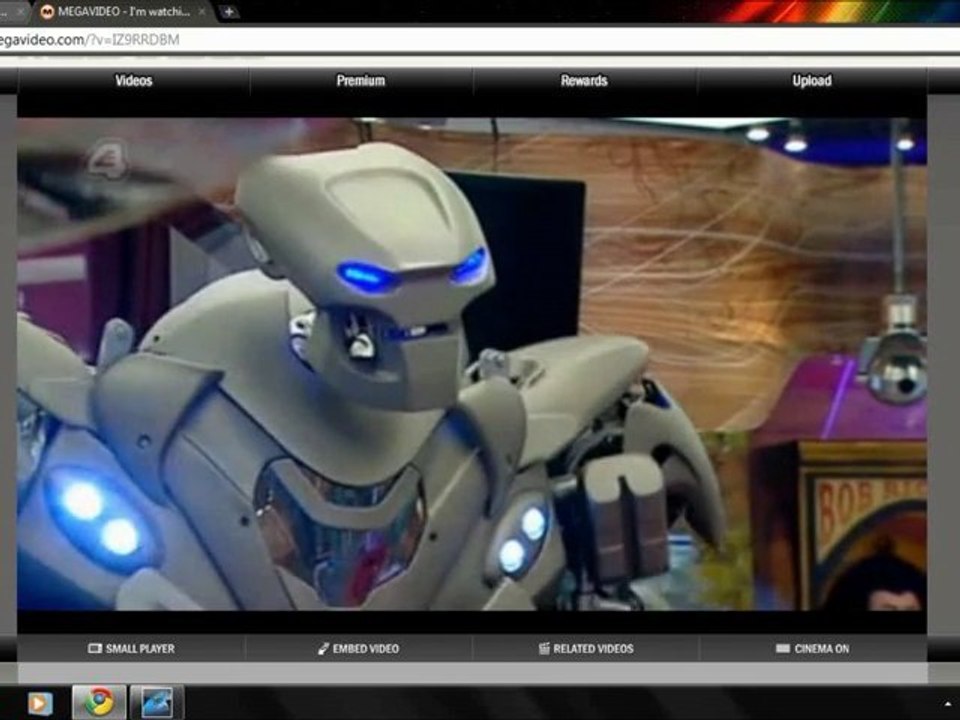Viewport: 960px width, 720px height.
Task: Select the MEGAVIDEO browser tab
Action: 122,12
